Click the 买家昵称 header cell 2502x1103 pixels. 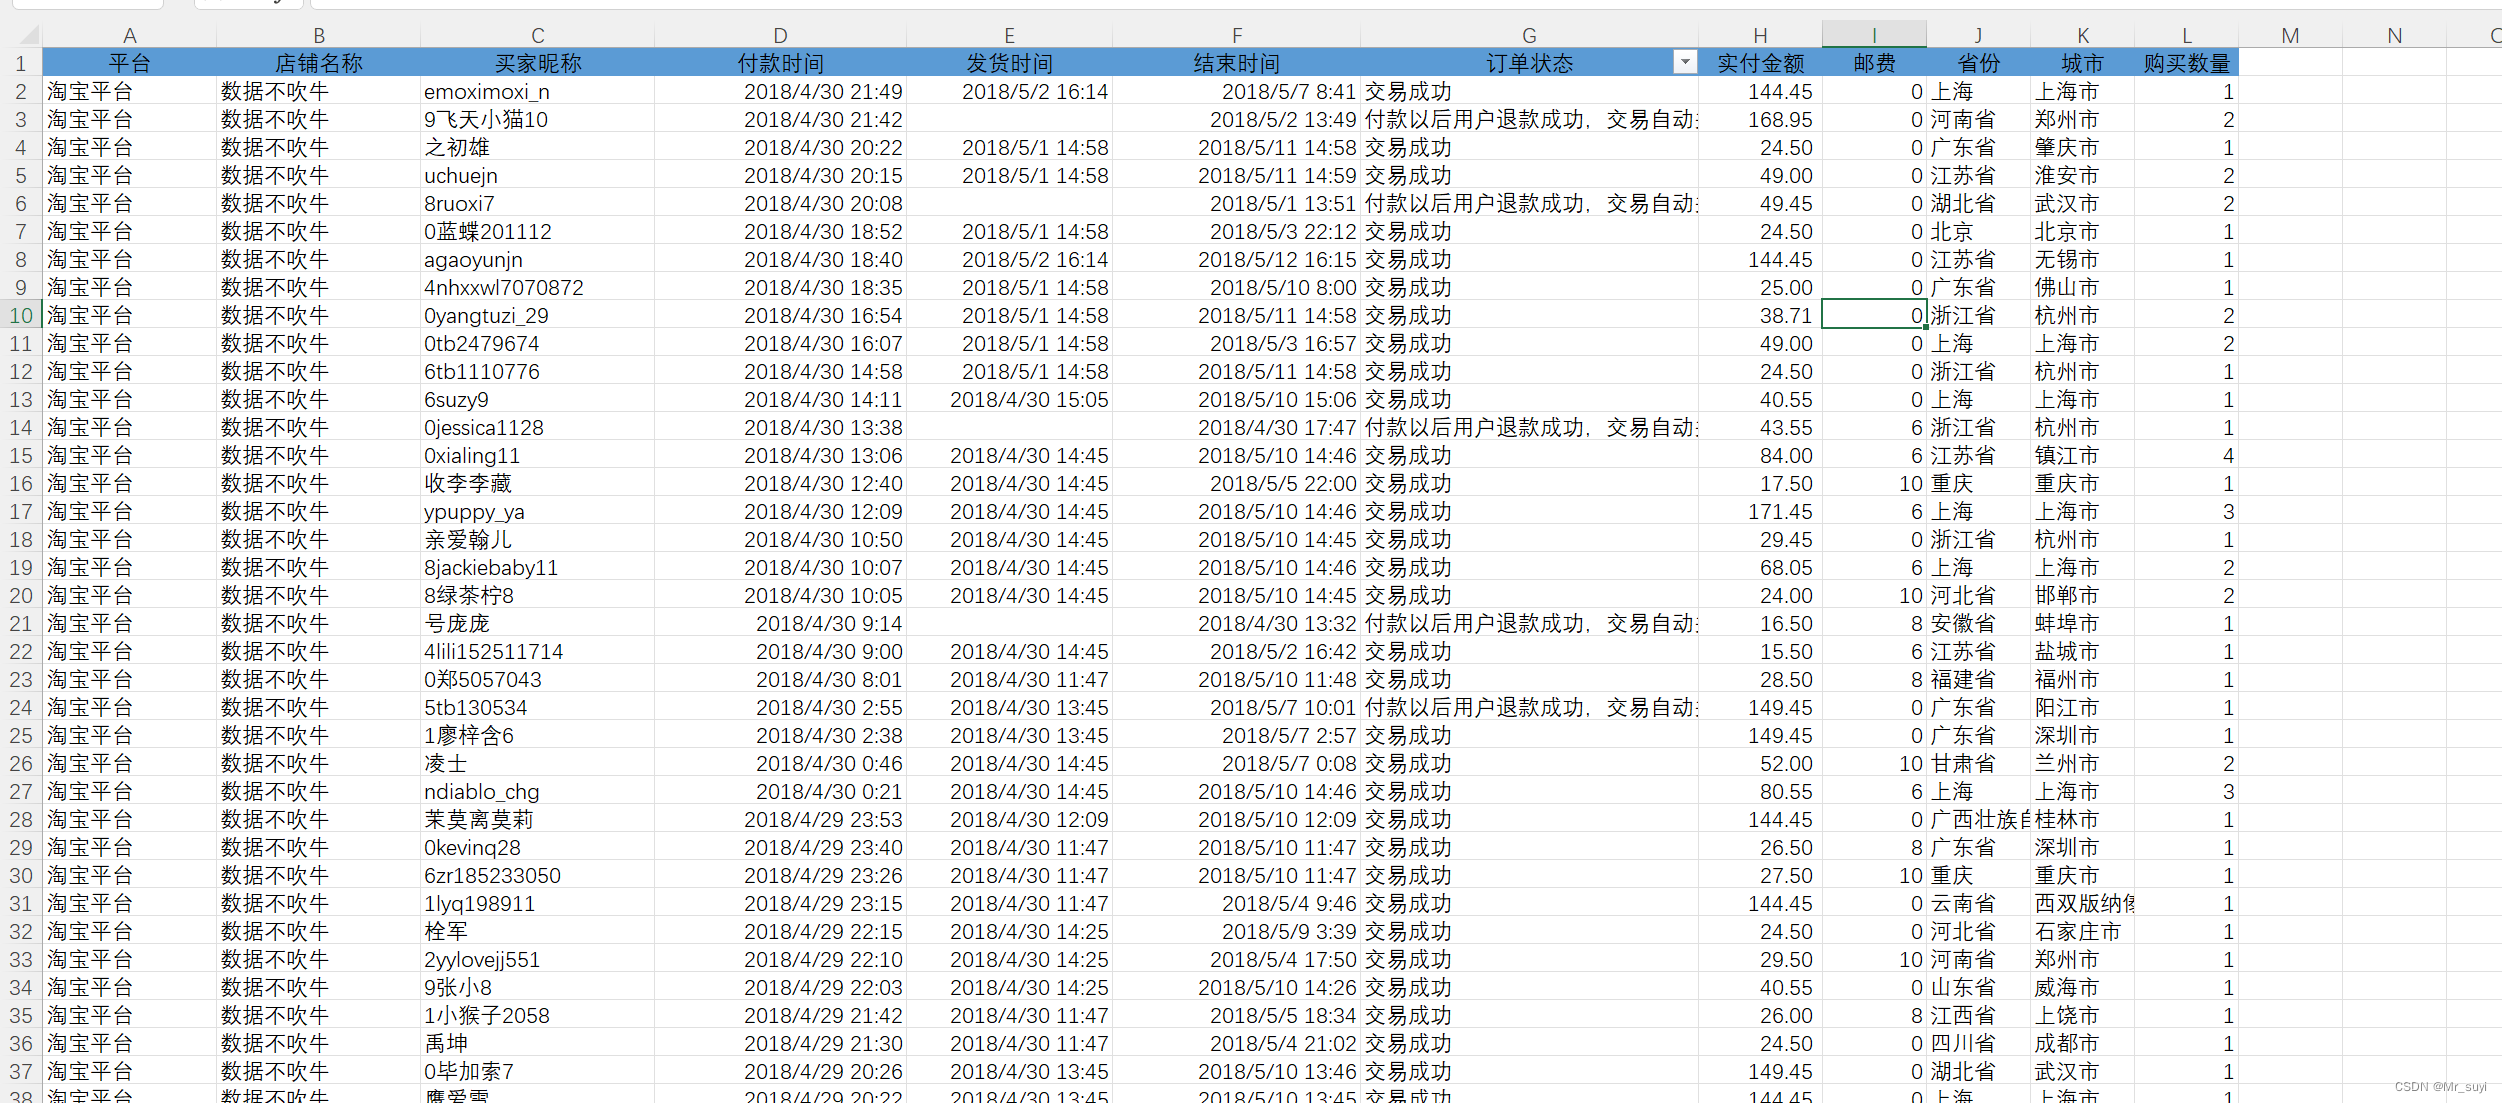coord(537,64)
